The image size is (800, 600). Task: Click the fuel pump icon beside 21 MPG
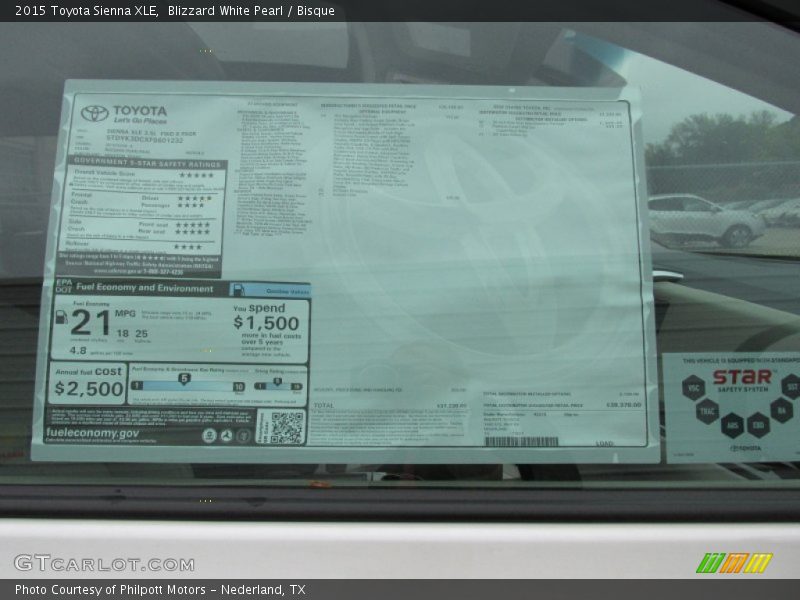61,317
